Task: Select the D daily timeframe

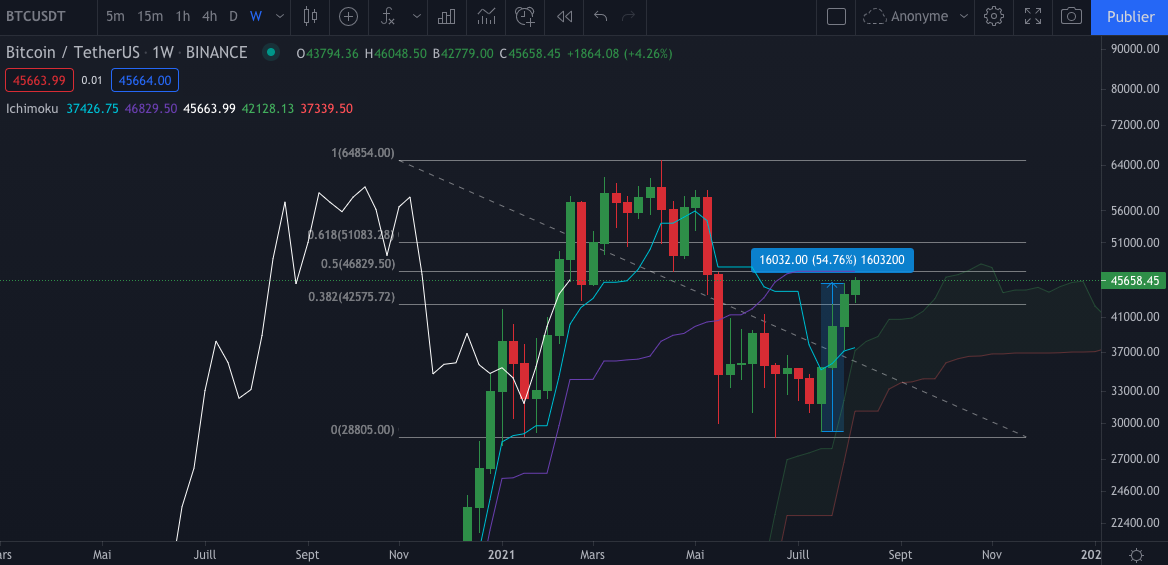Action: 233,16
